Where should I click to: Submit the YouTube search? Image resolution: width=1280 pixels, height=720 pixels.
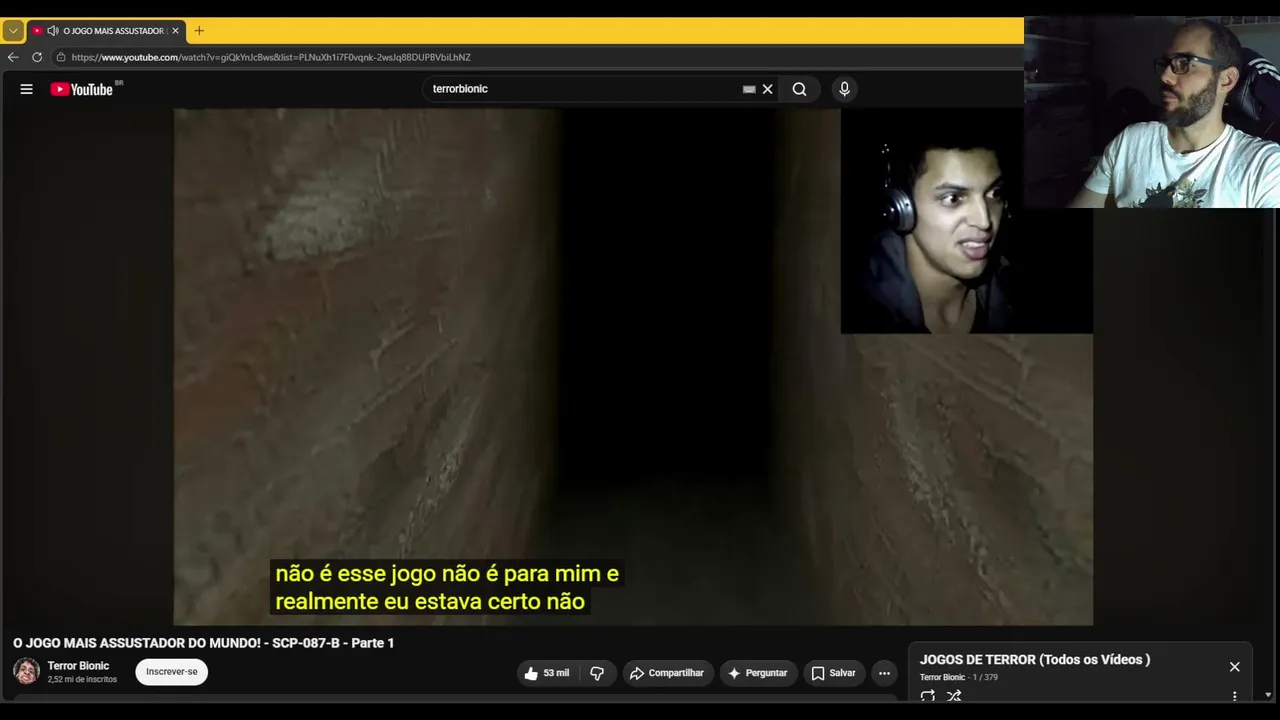[799, 89]
